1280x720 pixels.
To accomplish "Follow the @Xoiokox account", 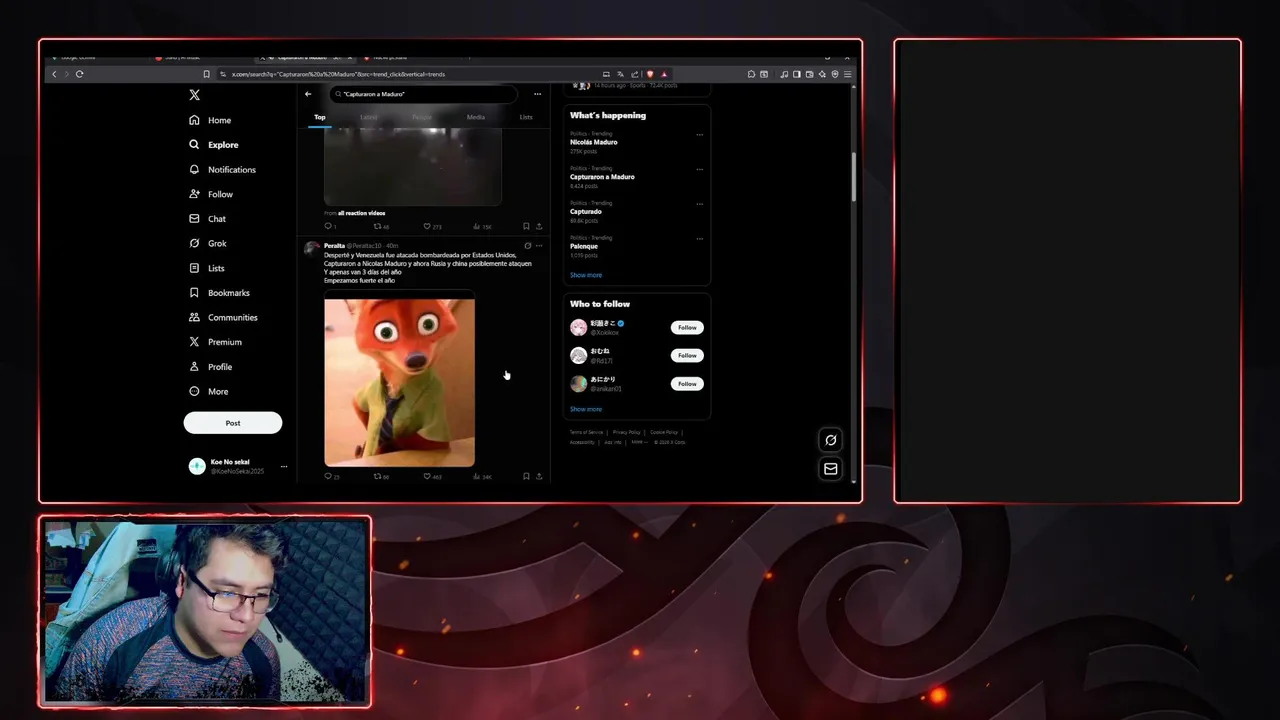I will click(687, 328).
